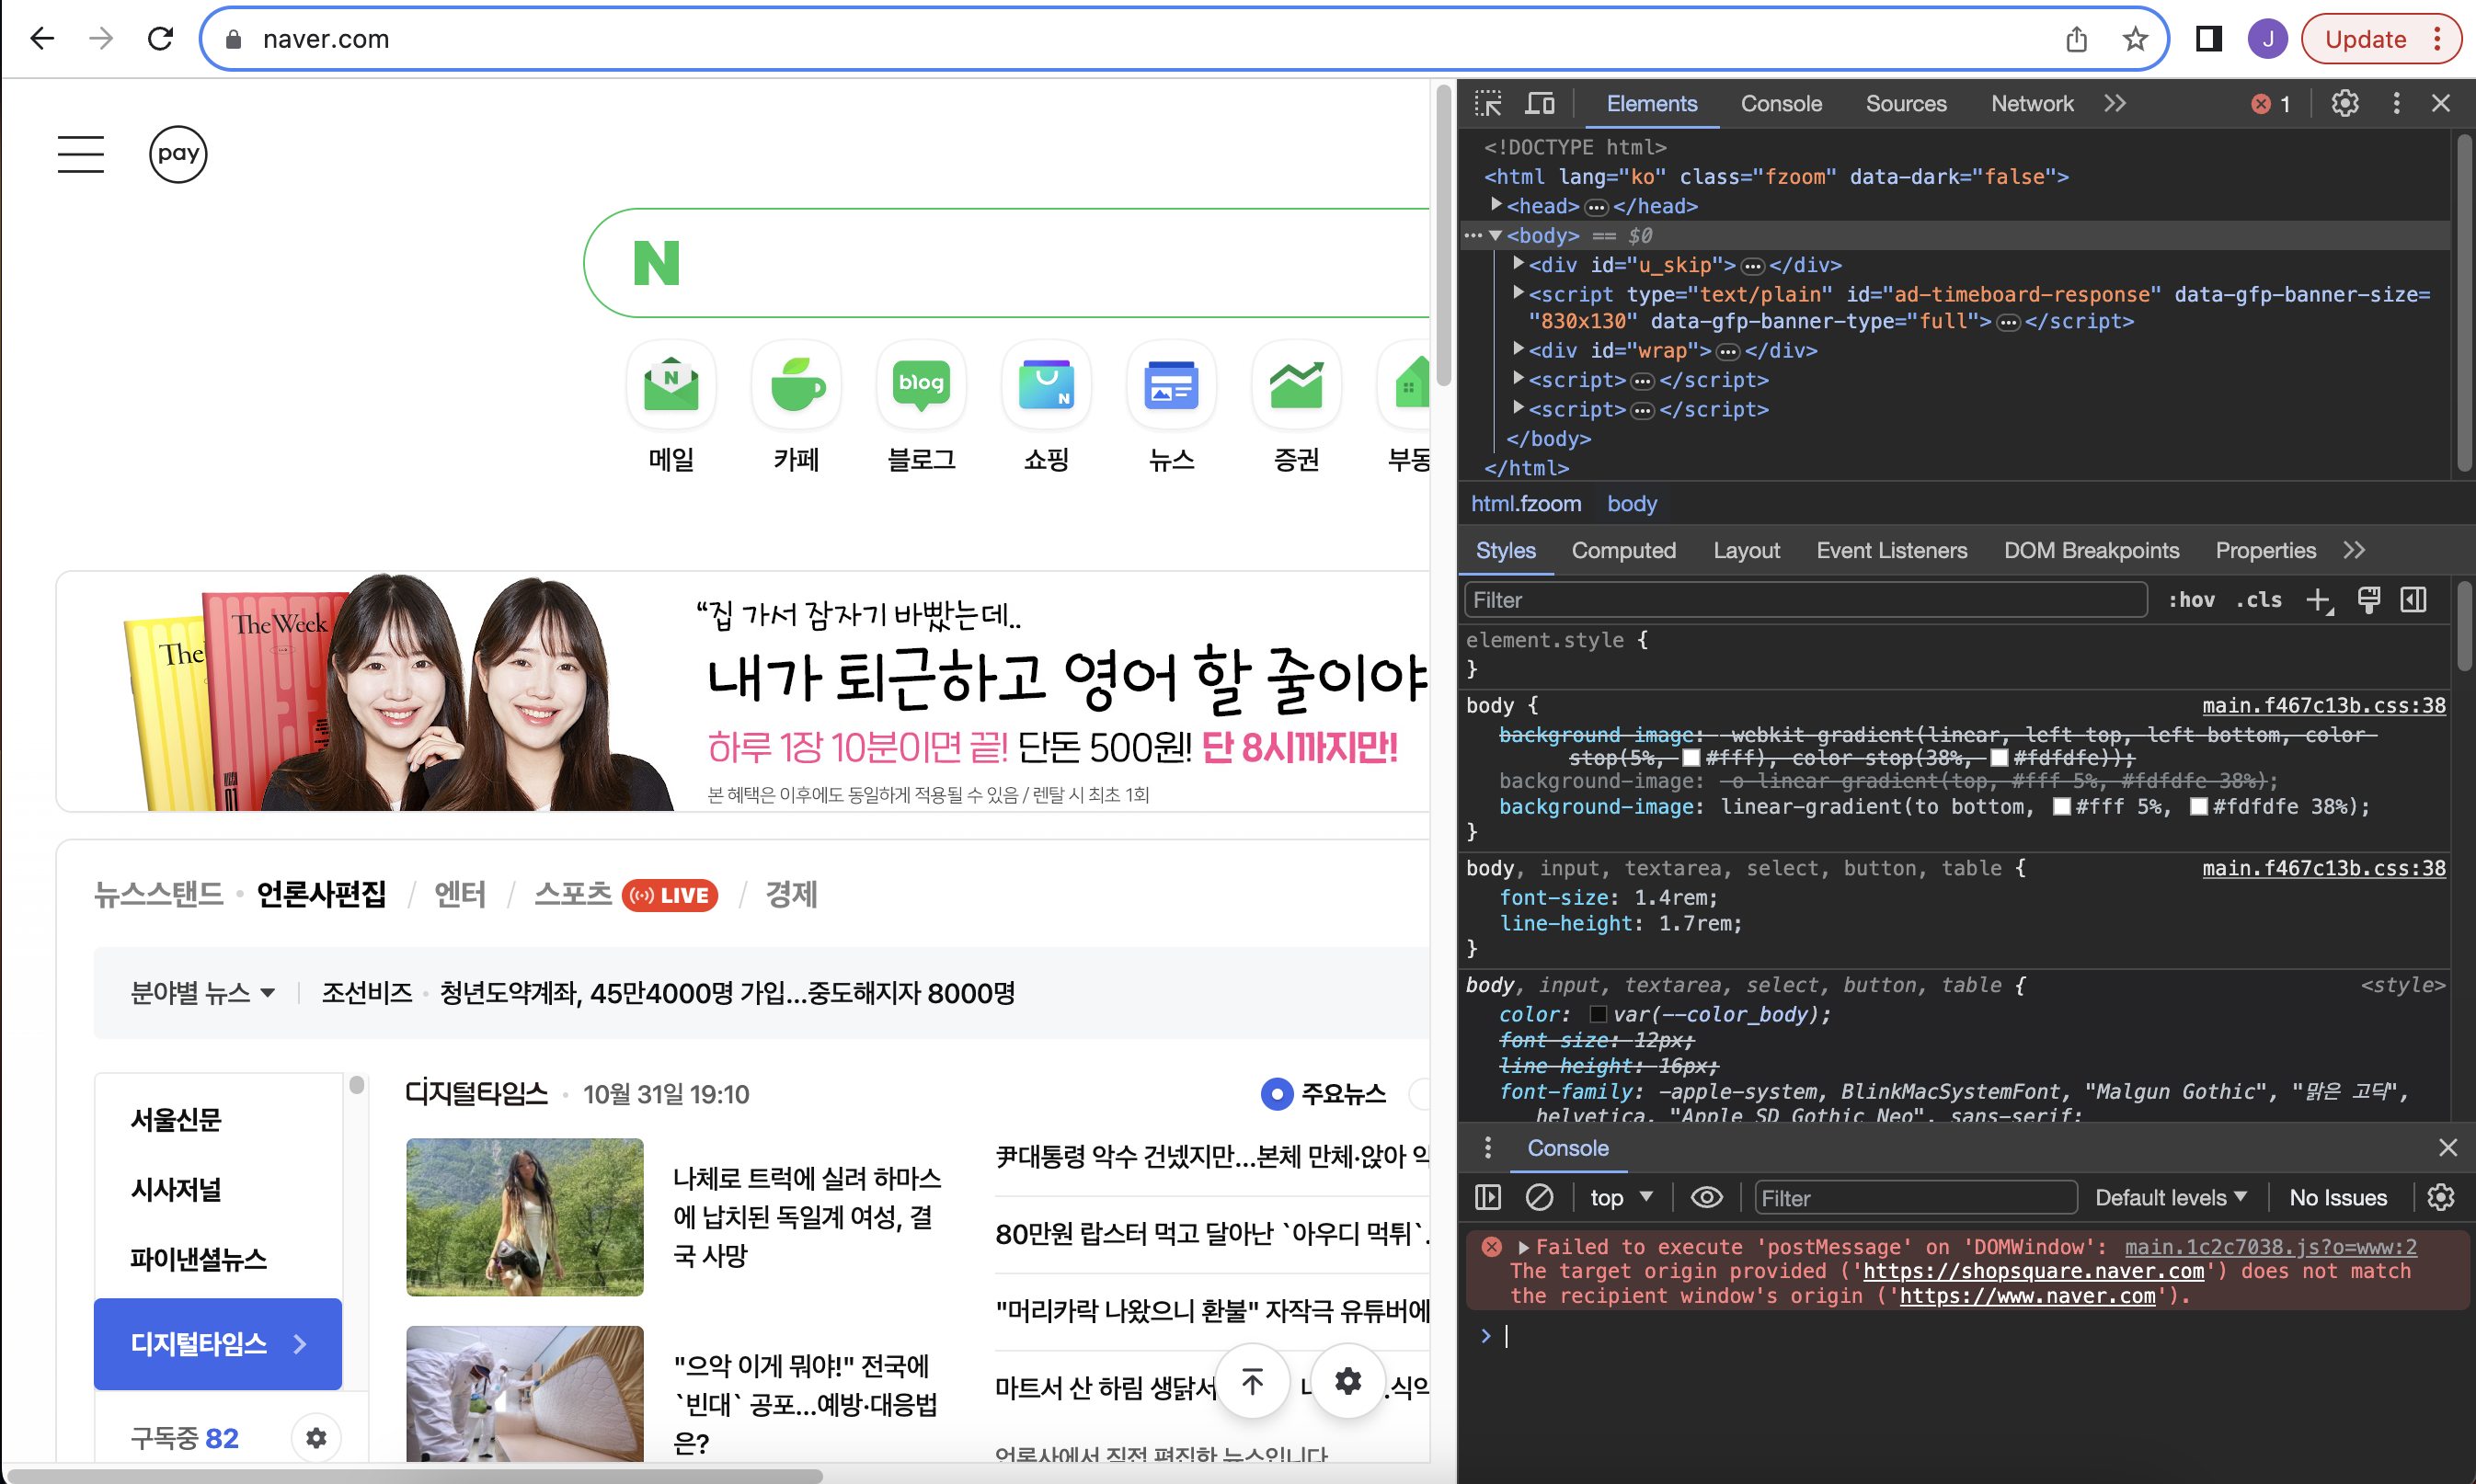Open the 쇼핑 shopping shortcut icon
The width and height of the screenshot is (2476, 1484).
pos(1046,385)
